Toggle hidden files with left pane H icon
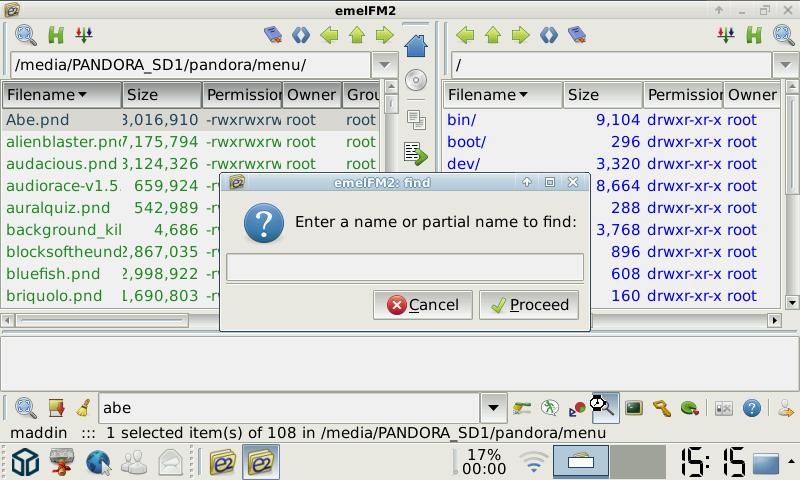The width and height of the screenshot is (800, 480). coord(56,35)
